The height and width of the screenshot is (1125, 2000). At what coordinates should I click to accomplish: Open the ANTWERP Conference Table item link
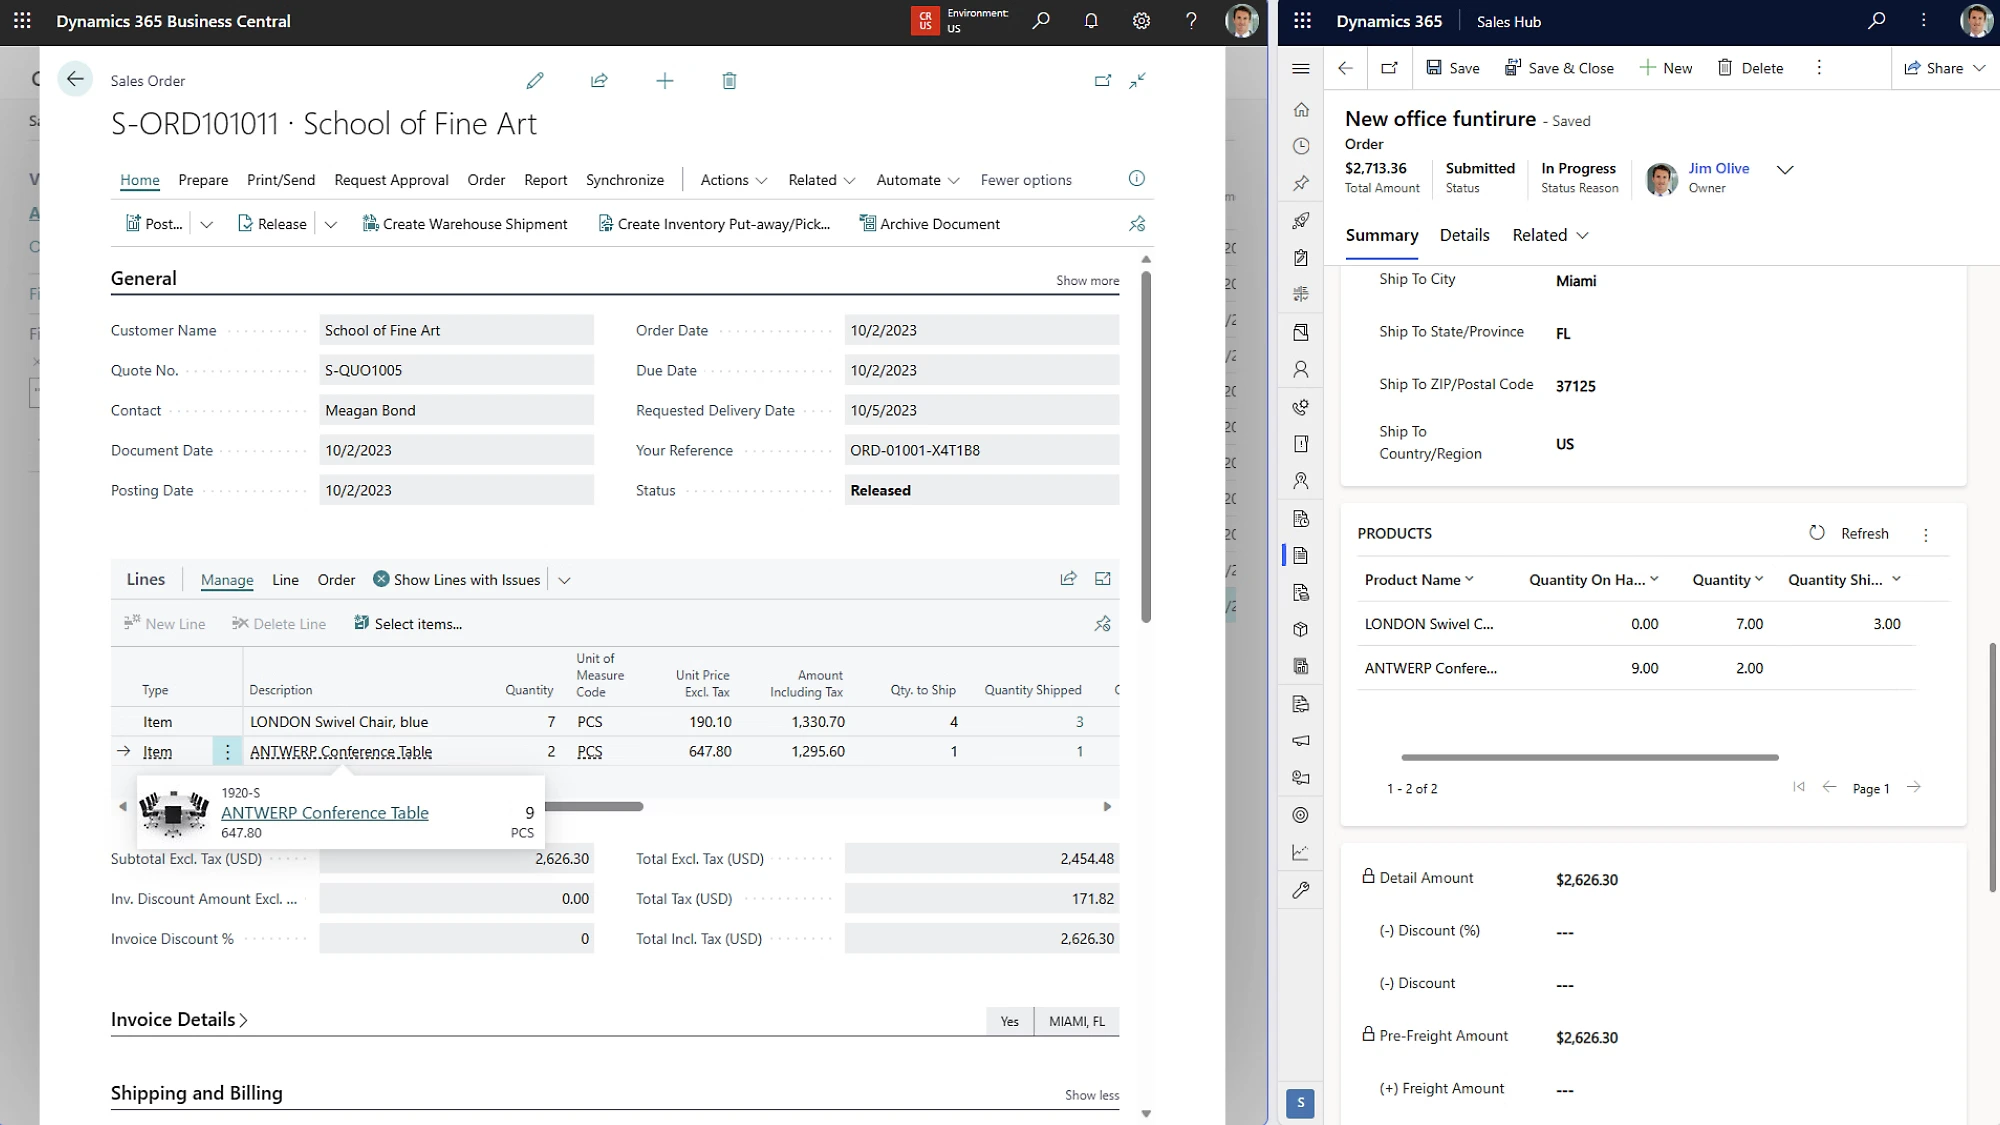click(324, 812)
